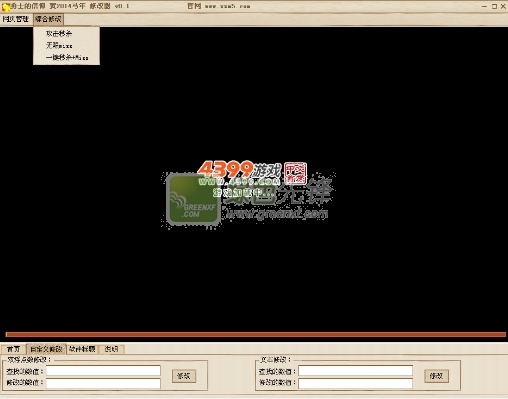Switch to the 首页 tab
Screen dimensions: 508x399
pos(14,349)
